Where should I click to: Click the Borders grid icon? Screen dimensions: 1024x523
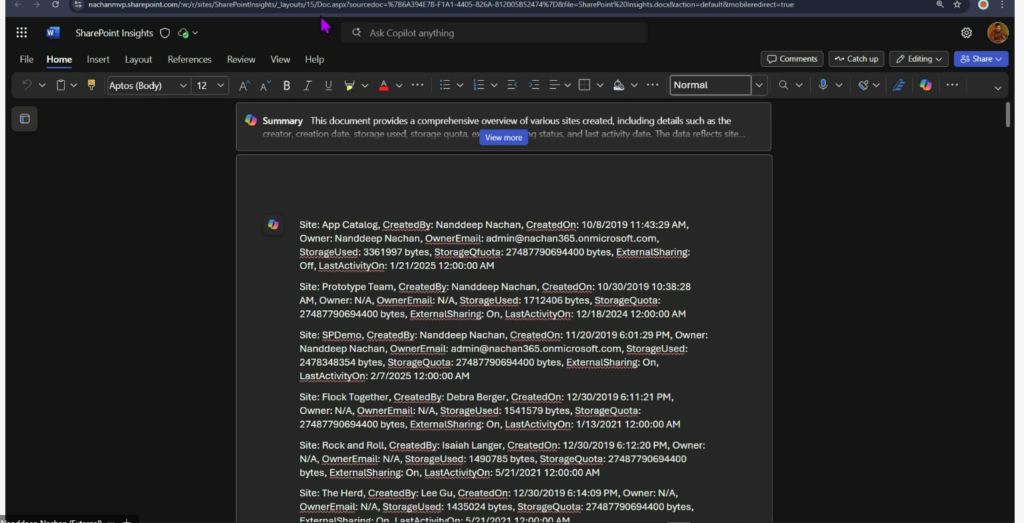tap(584, 85)
